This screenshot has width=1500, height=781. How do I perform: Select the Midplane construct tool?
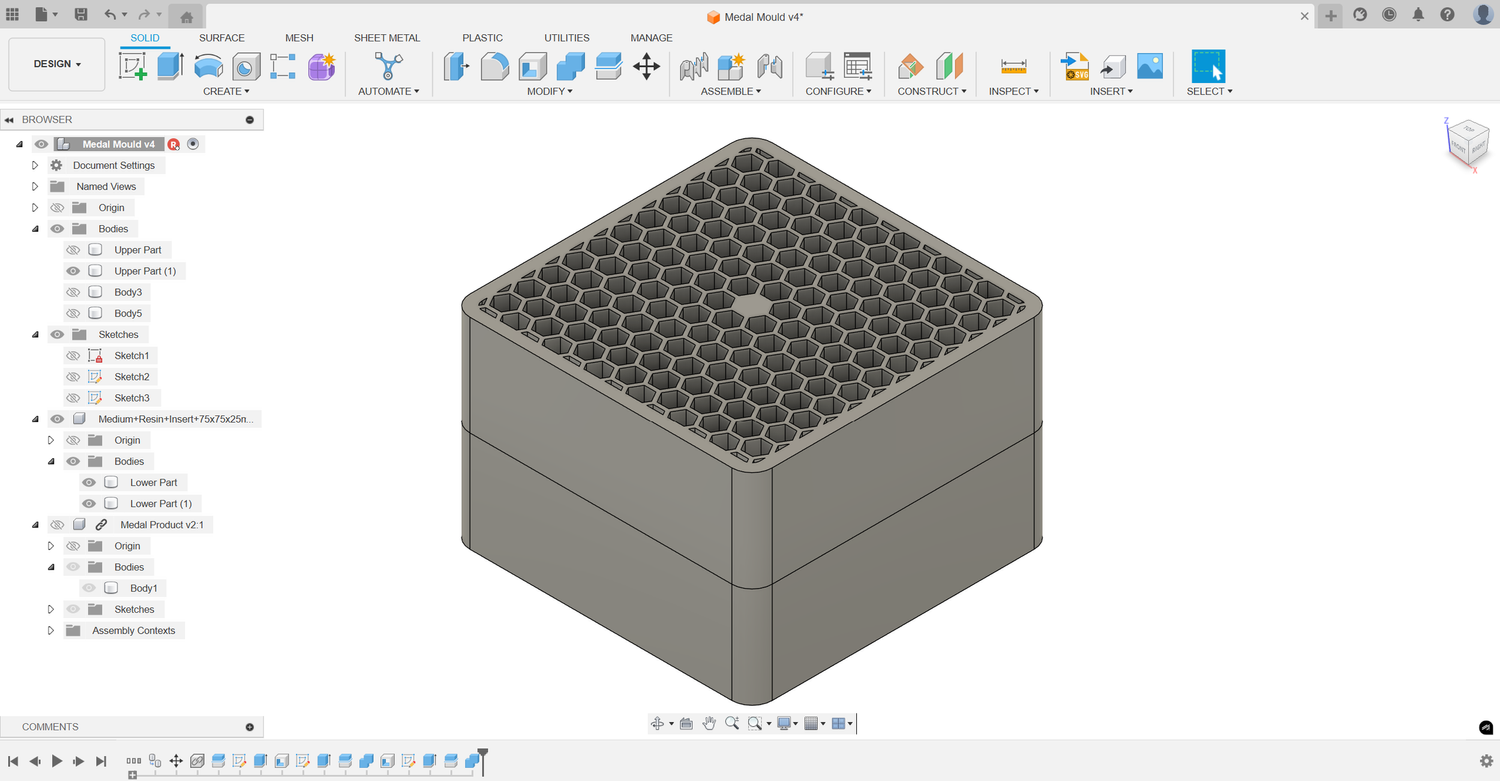[x=949, y=67]
